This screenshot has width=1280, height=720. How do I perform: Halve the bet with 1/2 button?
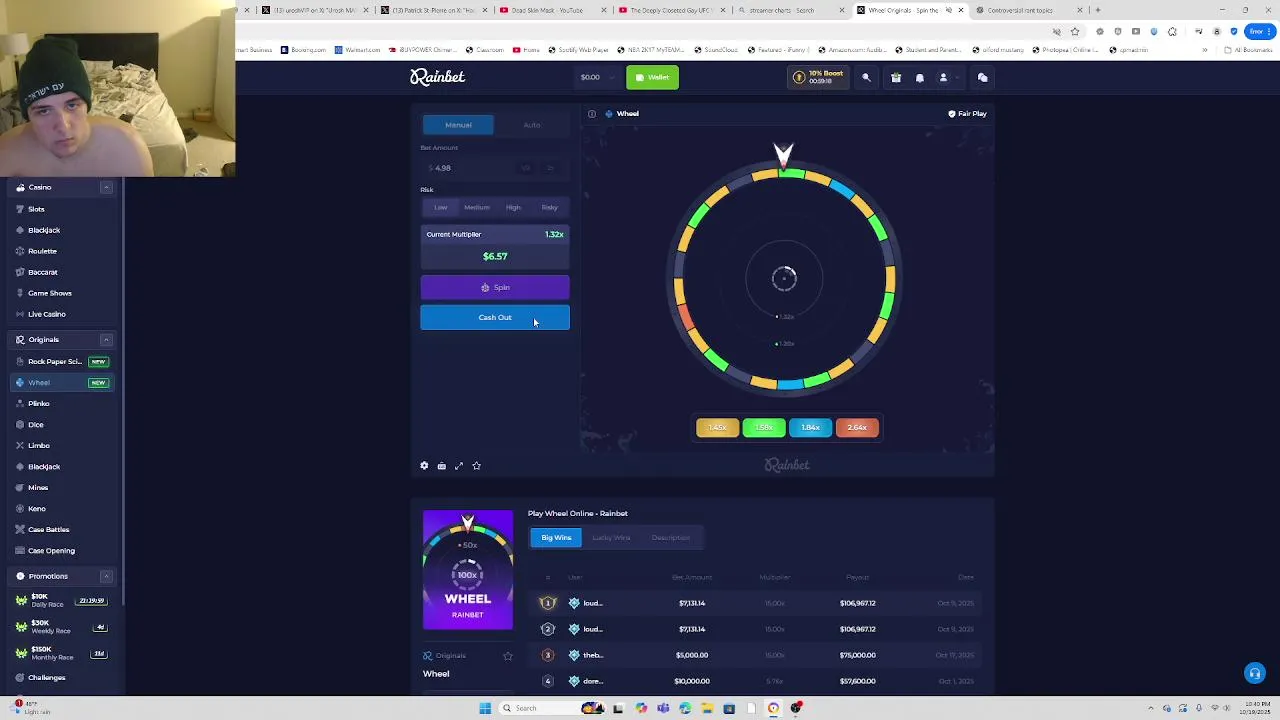(x=526, y=168)
